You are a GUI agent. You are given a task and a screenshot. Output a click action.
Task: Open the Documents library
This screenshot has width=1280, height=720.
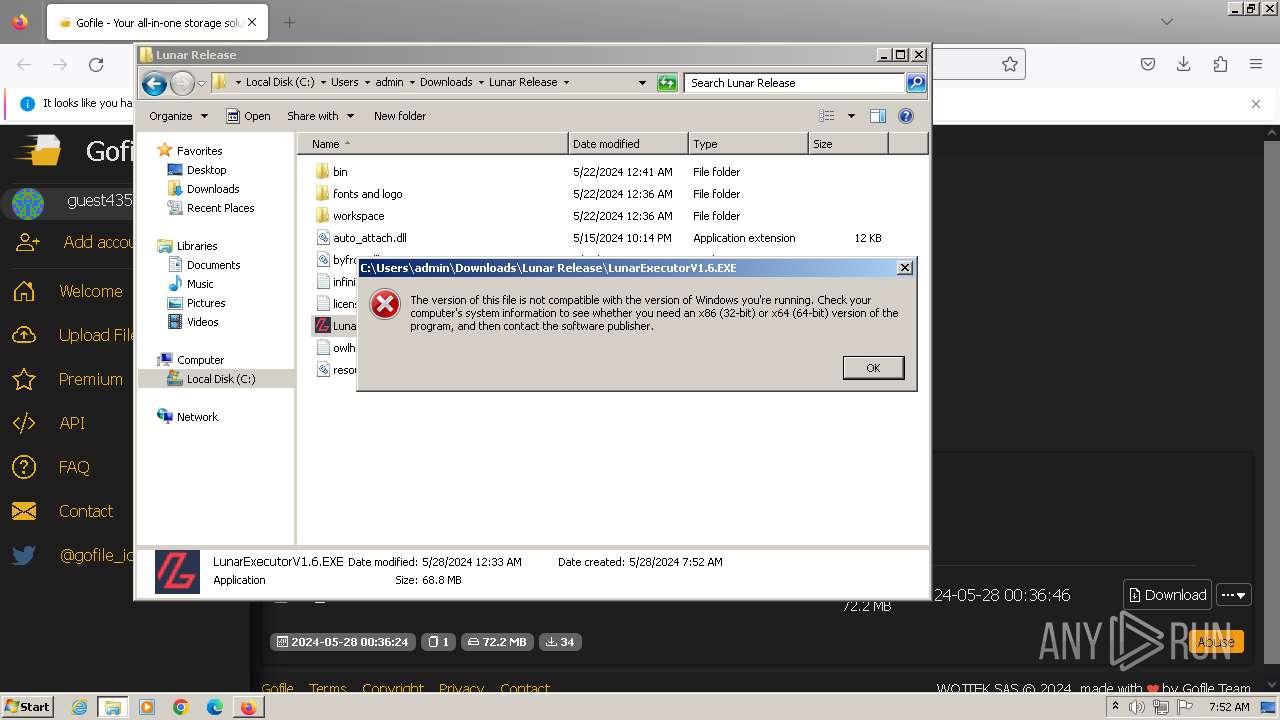click(213, 265)
